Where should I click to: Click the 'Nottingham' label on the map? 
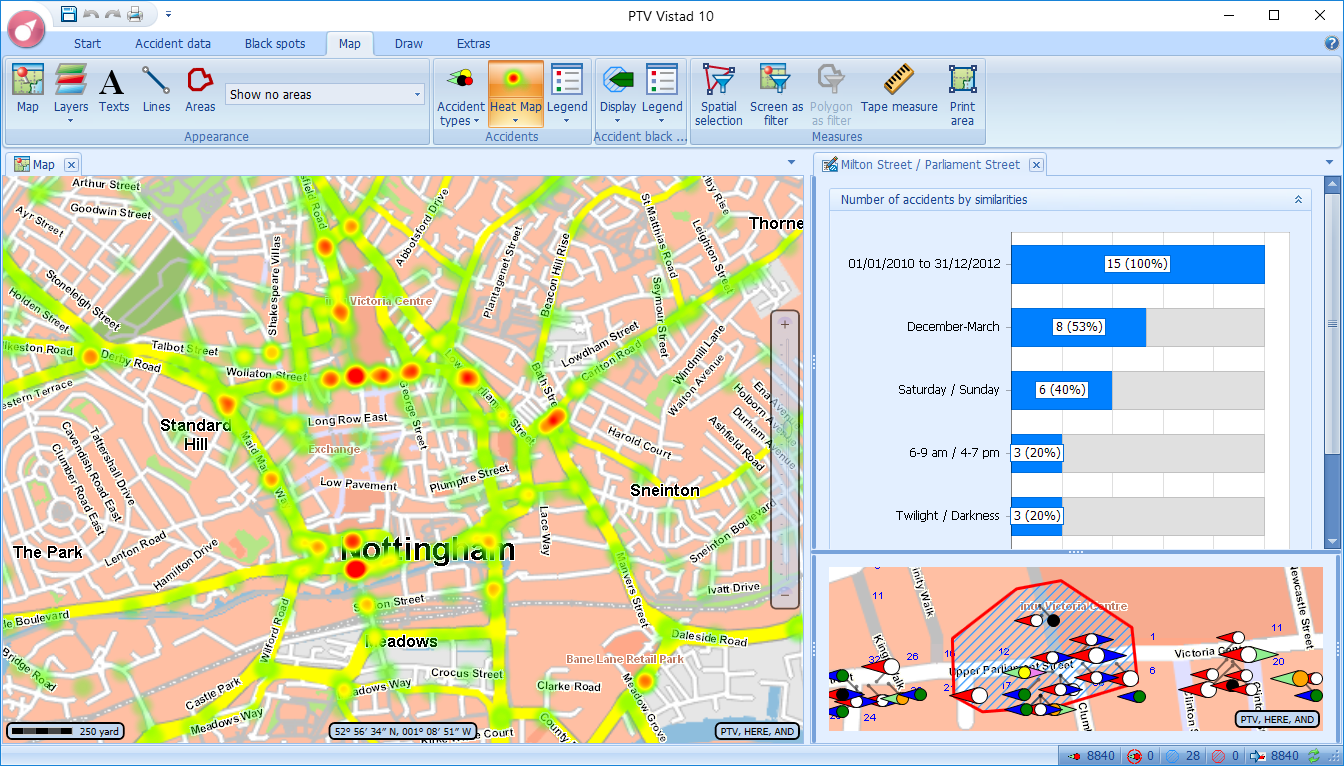click(428, 548)
